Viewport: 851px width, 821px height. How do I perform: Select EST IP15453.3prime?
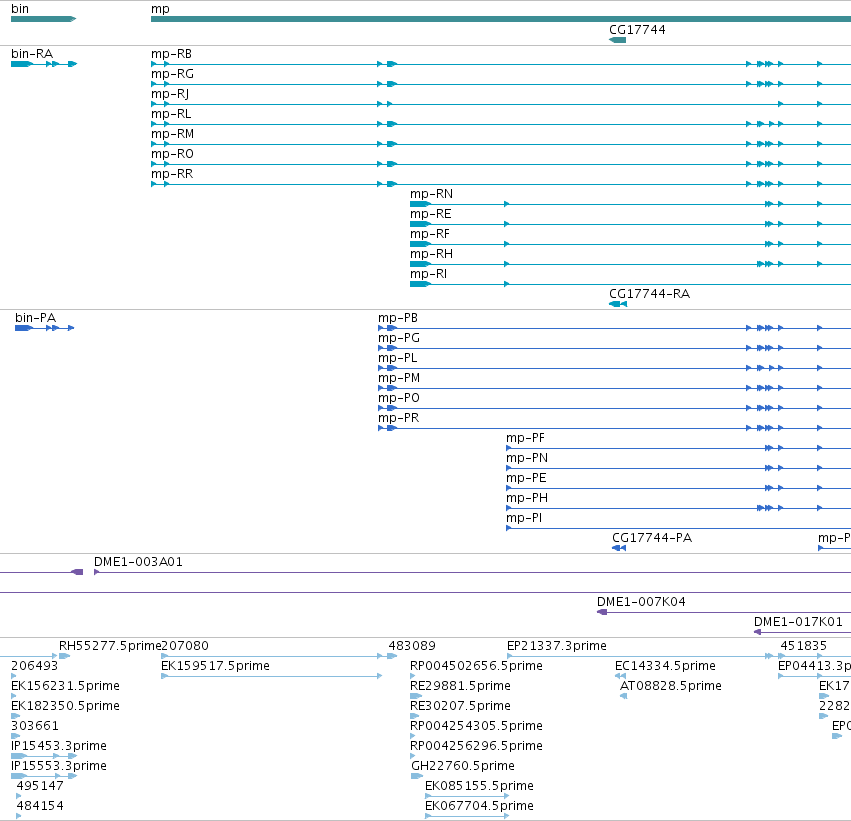(x=59, y=747)
